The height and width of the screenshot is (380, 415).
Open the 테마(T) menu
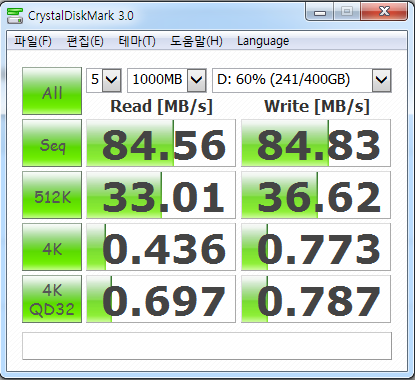[x=137, y=41]
